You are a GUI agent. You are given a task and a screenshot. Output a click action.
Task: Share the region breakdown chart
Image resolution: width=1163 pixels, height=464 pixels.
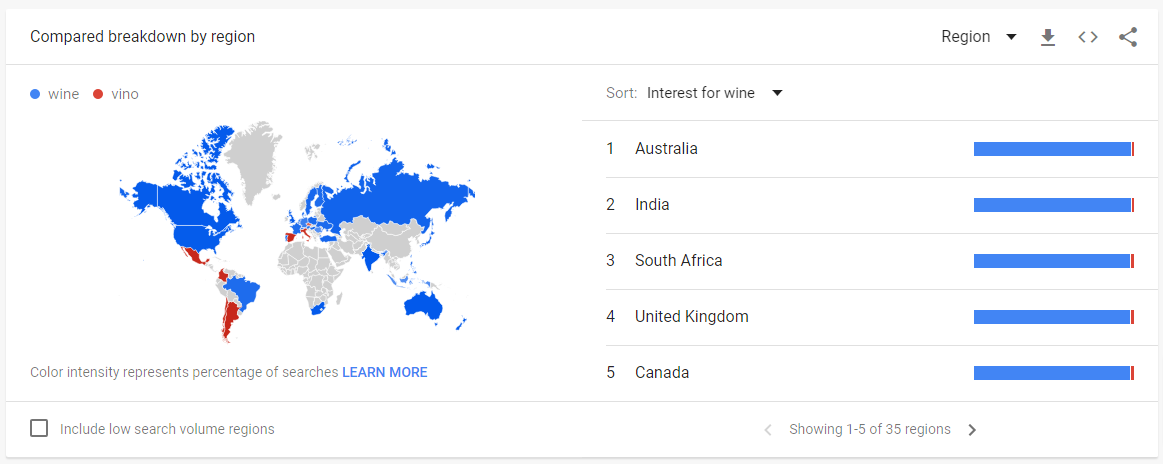click(x=1128, y=37)
